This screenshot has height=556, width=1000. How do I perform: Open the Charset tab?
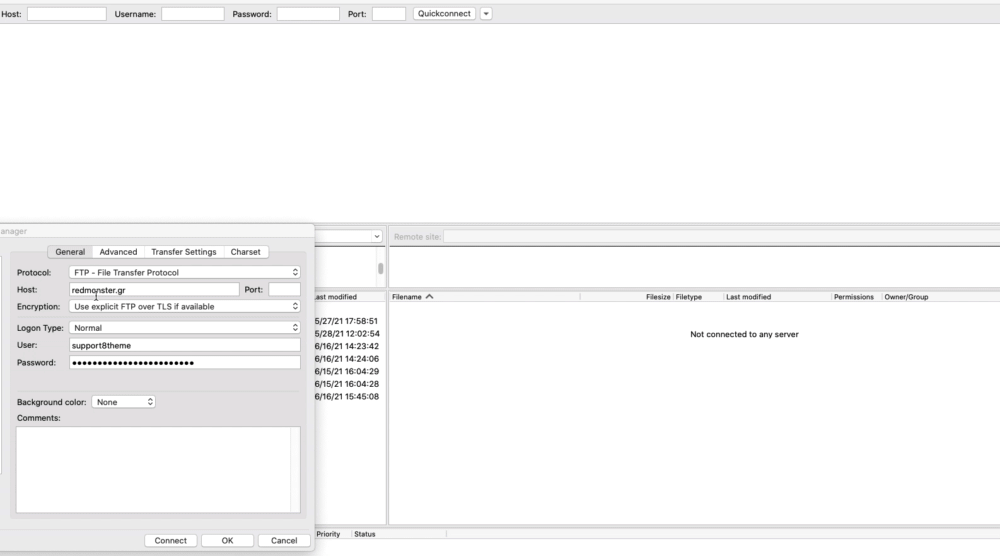click(246, 252)
